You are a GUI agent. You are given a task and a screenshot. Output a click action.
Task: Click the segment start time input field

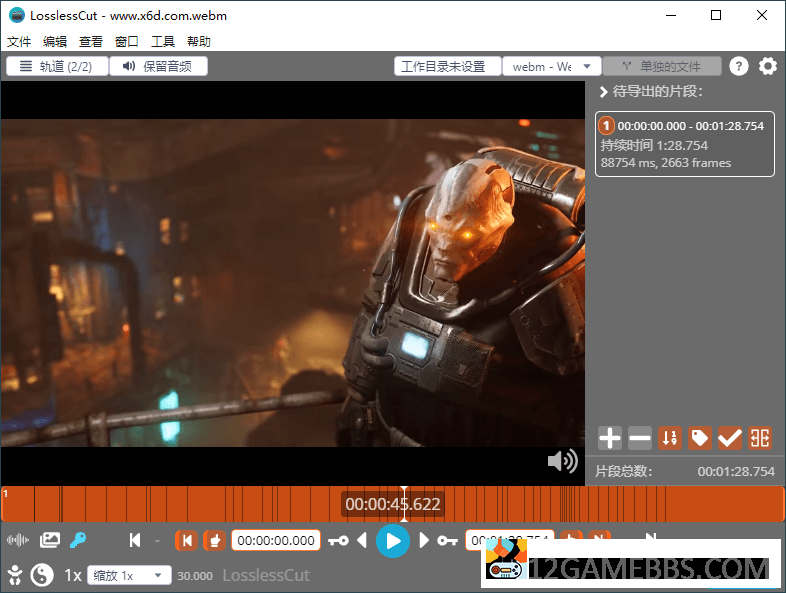point(276,541)
